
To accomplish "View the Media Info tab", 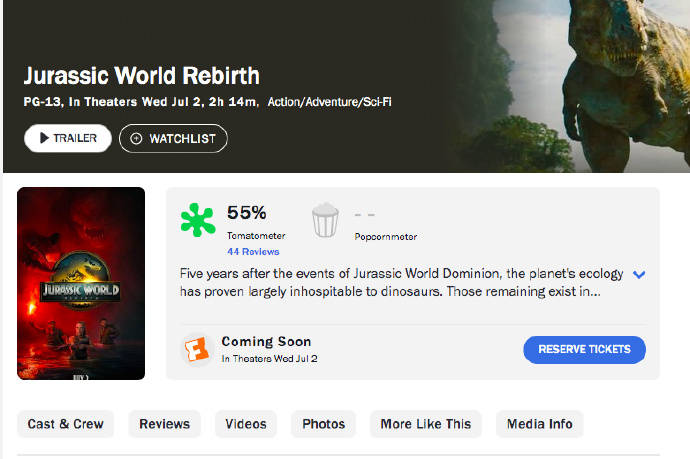I will [x=540, y=424].
